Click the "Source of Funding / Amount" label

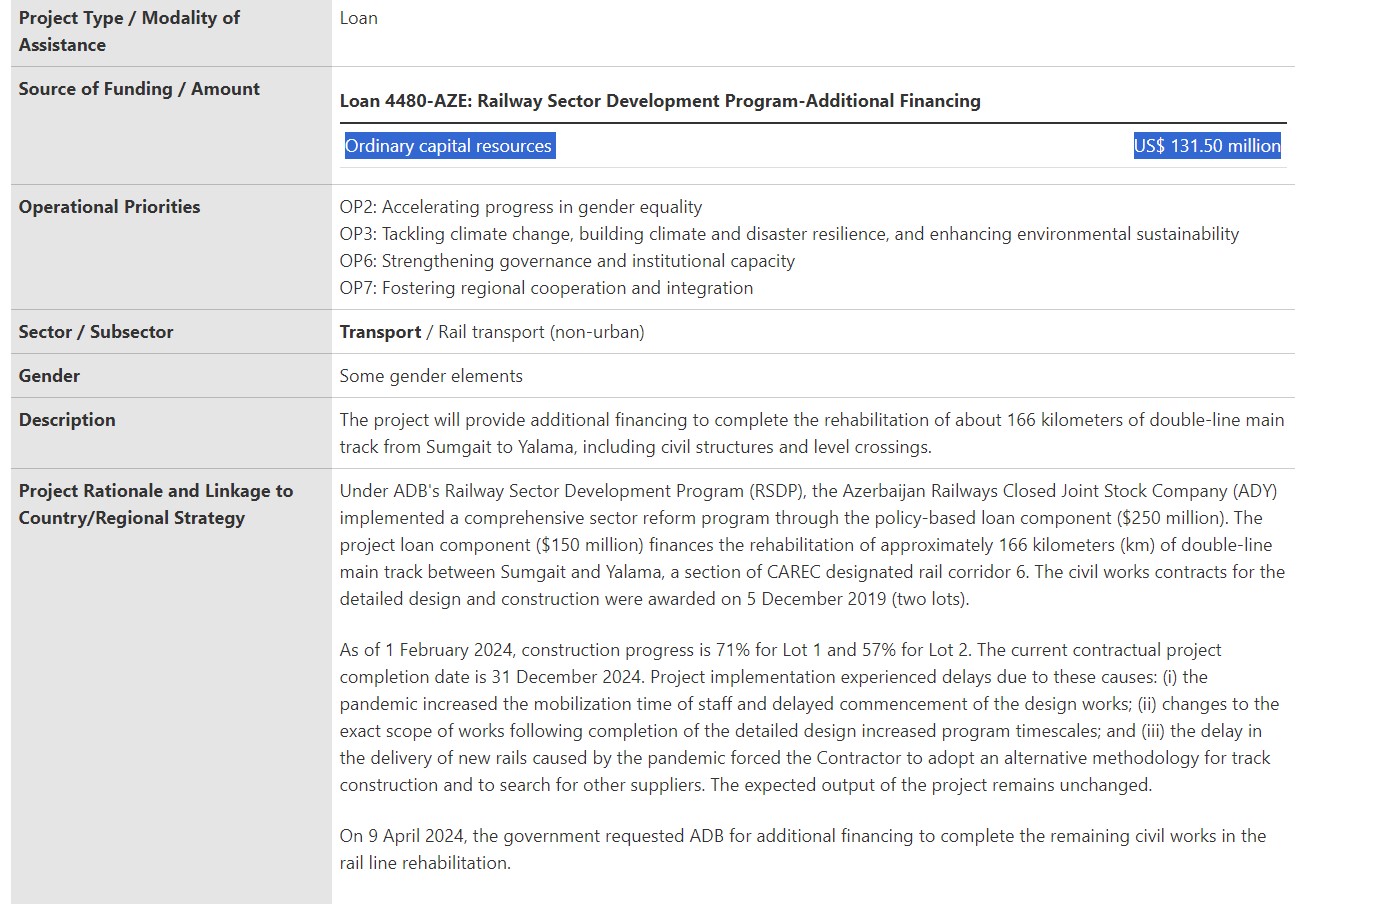click(139, 89)
